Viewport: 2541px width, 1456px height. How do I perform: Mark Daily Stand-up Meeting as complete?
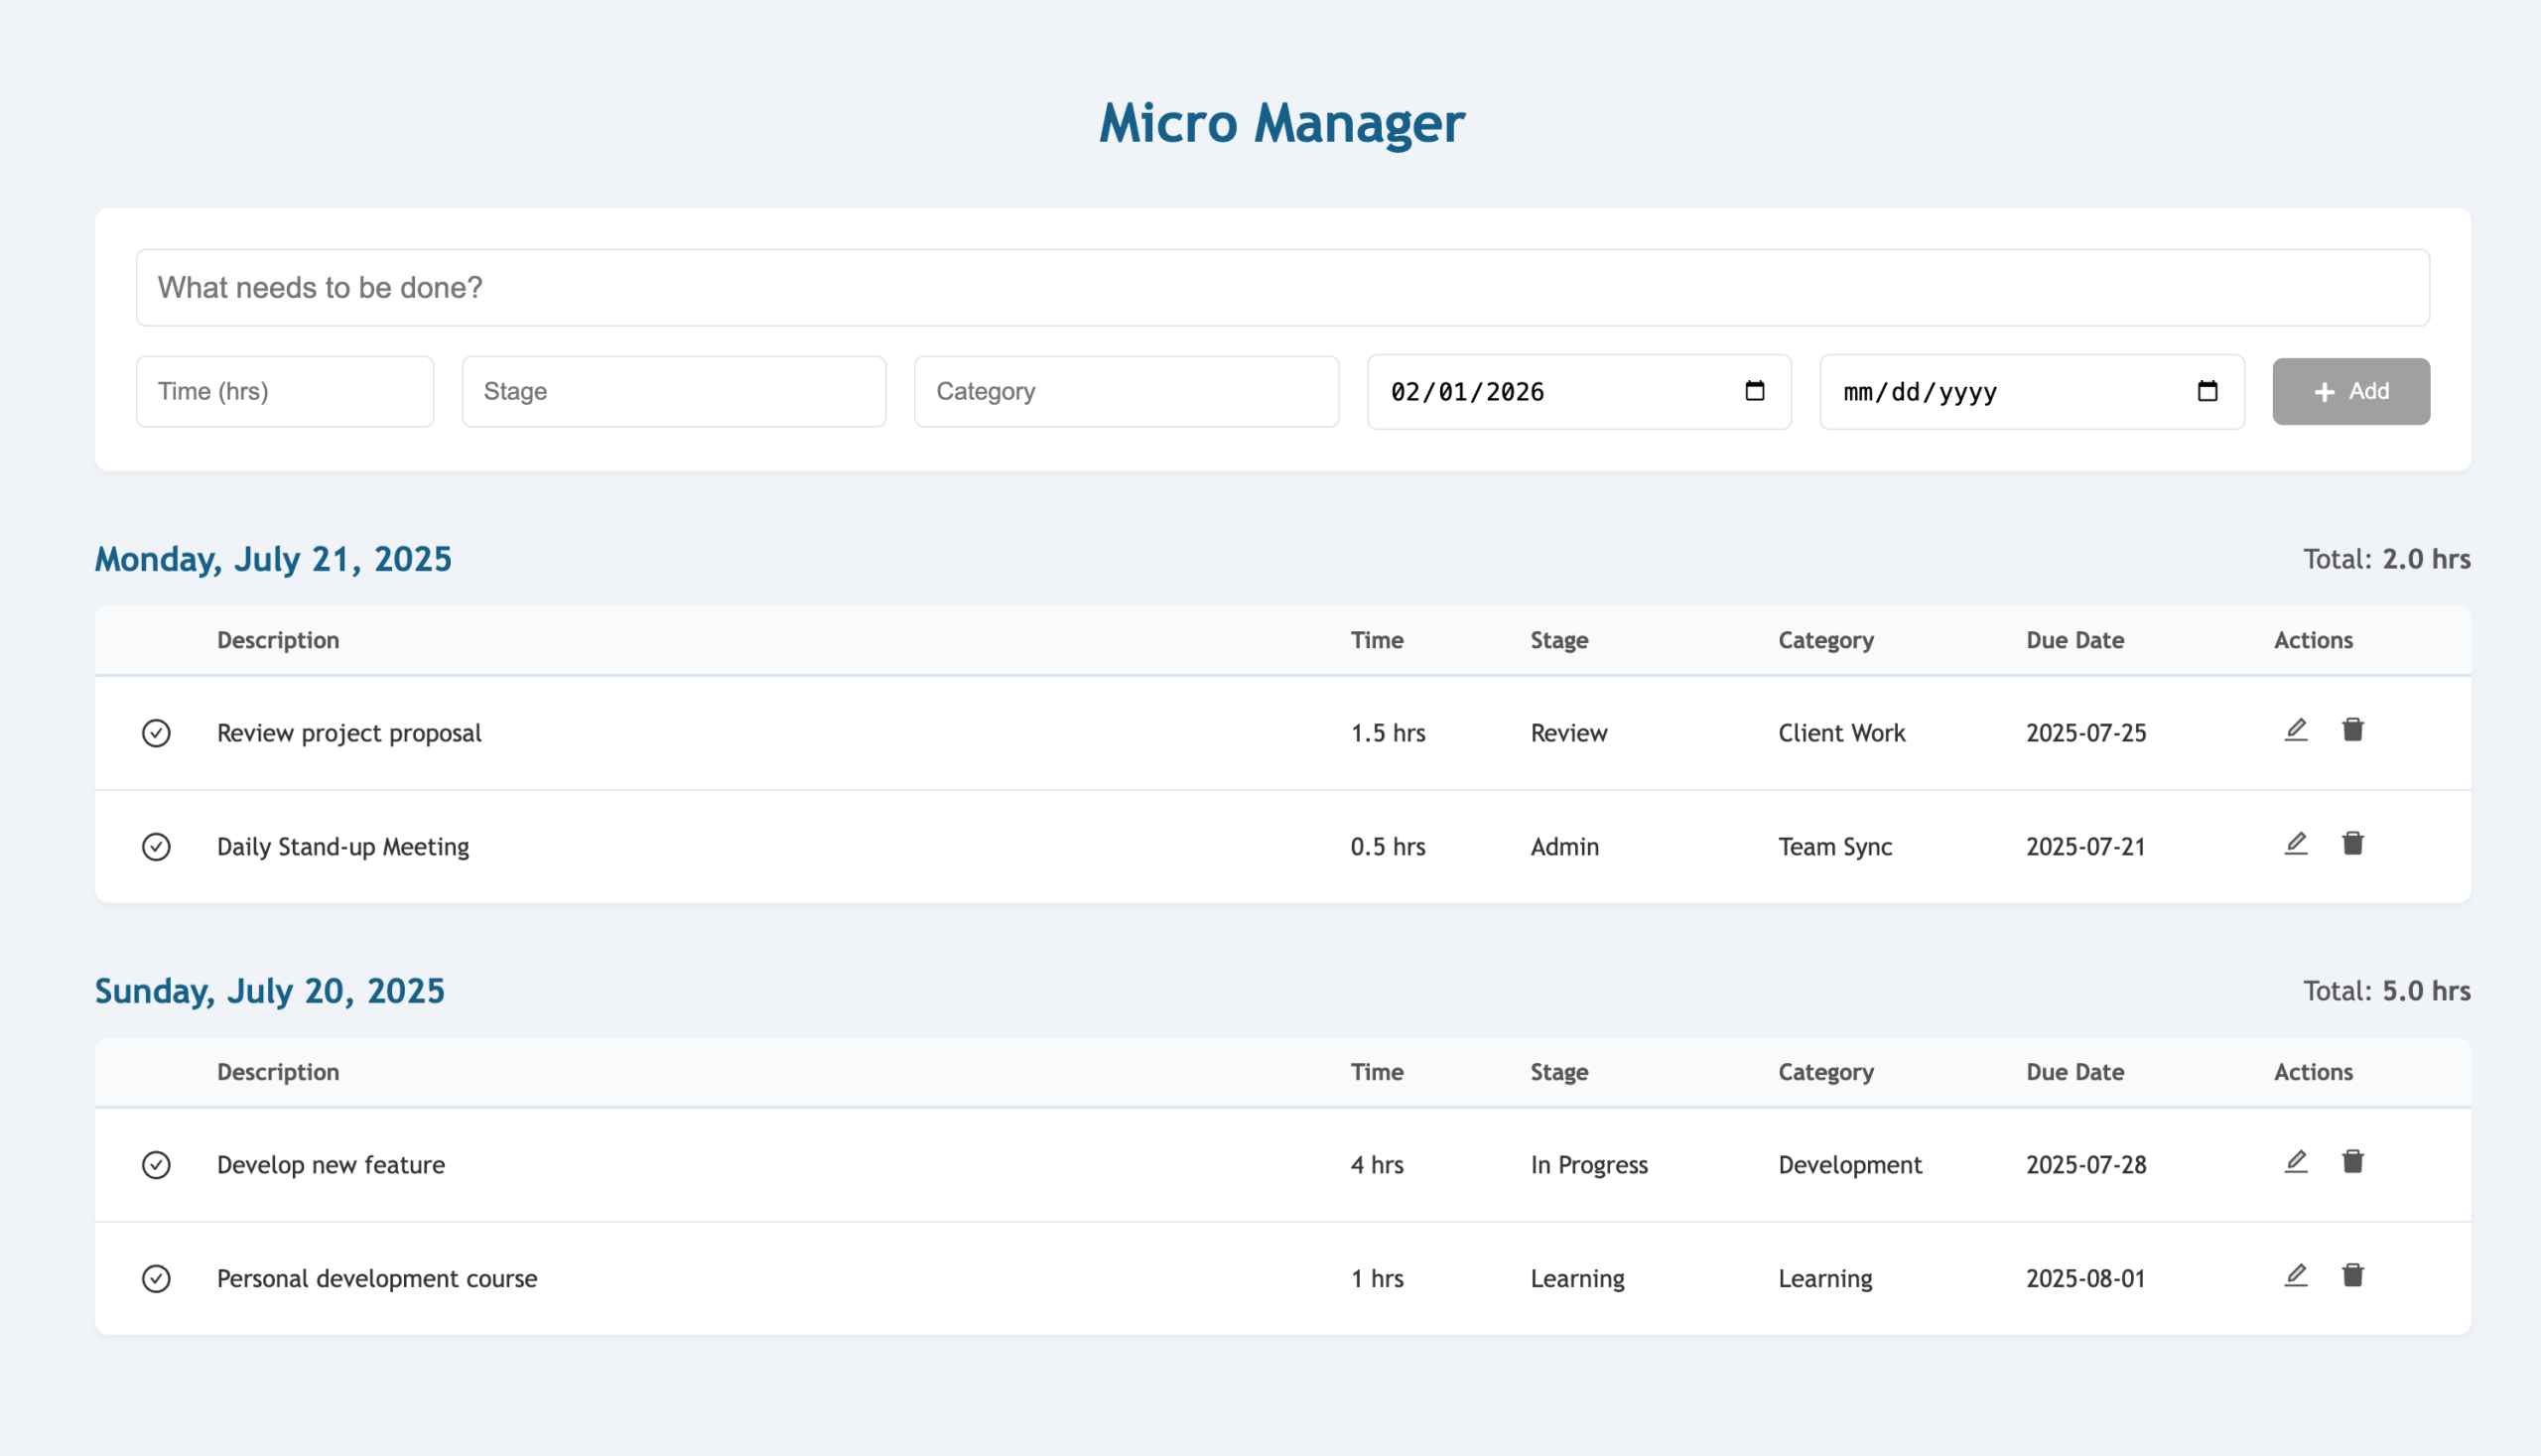pyautogui.click(x=156, y=847)
